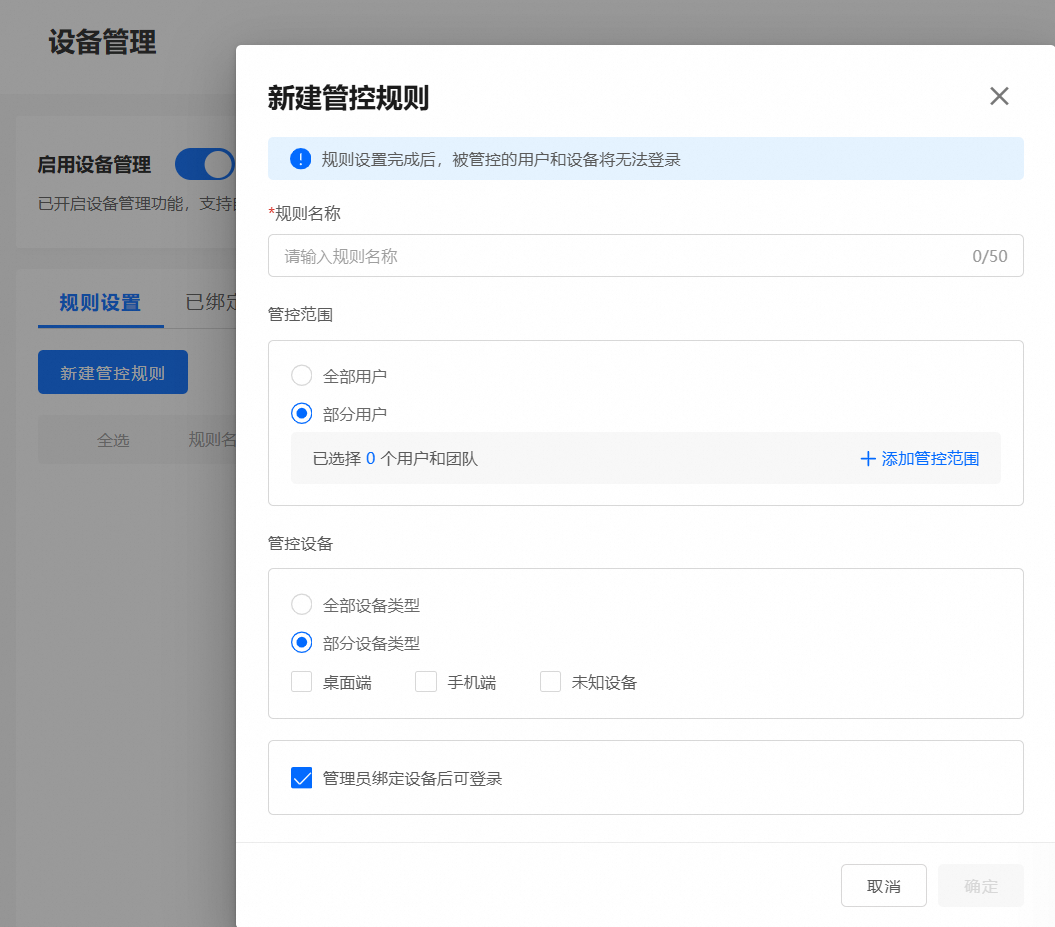Click the *规则名称 field label
Viewport: 1055px width, 927px height.
click(x=304, y=214)
